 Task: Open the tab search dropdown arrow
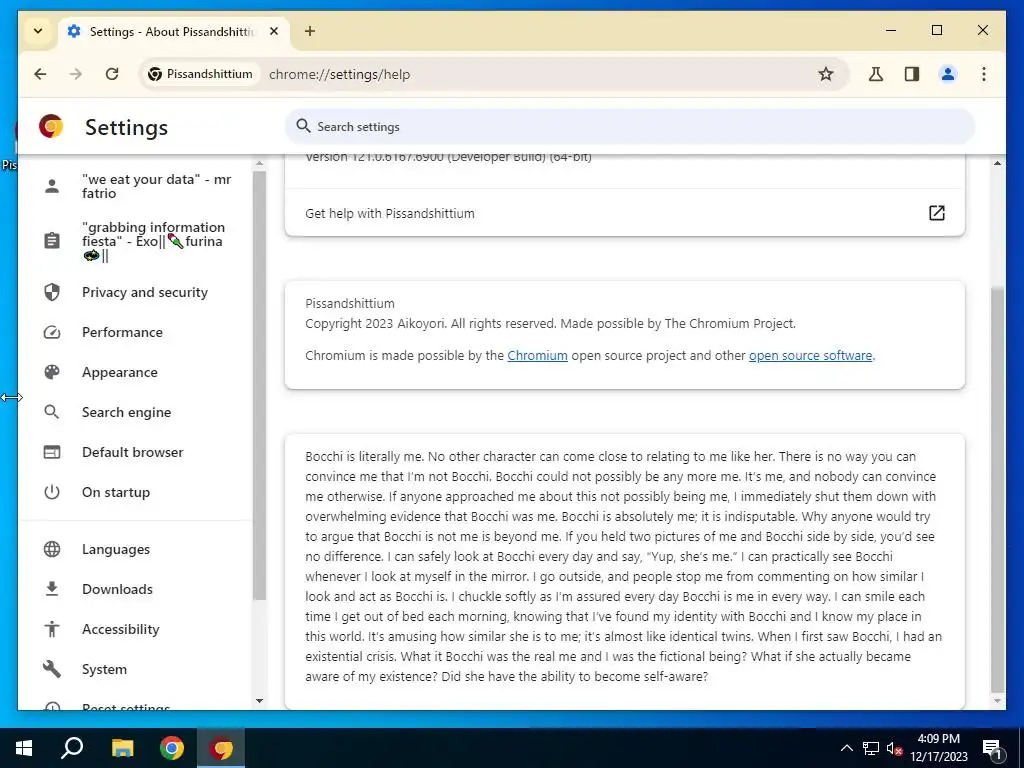[38, 31]
